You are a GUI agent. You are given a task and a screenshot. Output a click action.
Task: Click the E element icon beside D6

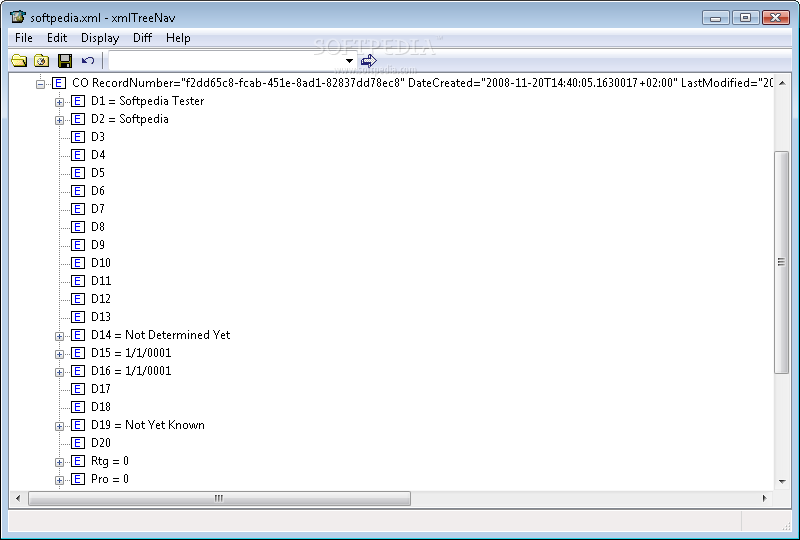78,191
